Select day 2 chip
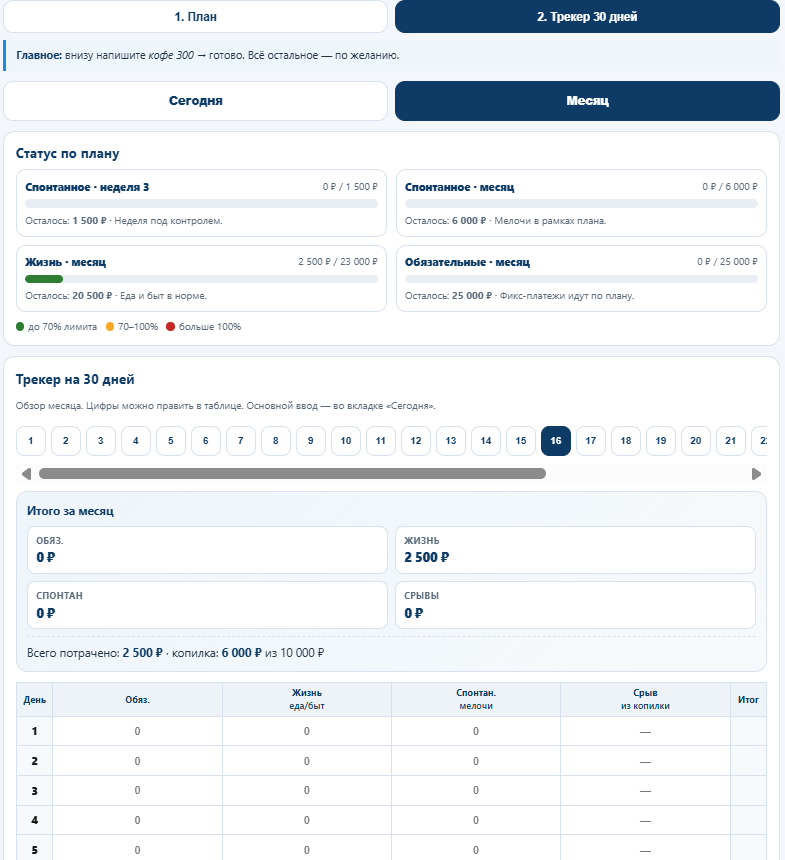The width and height of the screenshot is (785, 860). pyautogui.click(x=66, y=441)
